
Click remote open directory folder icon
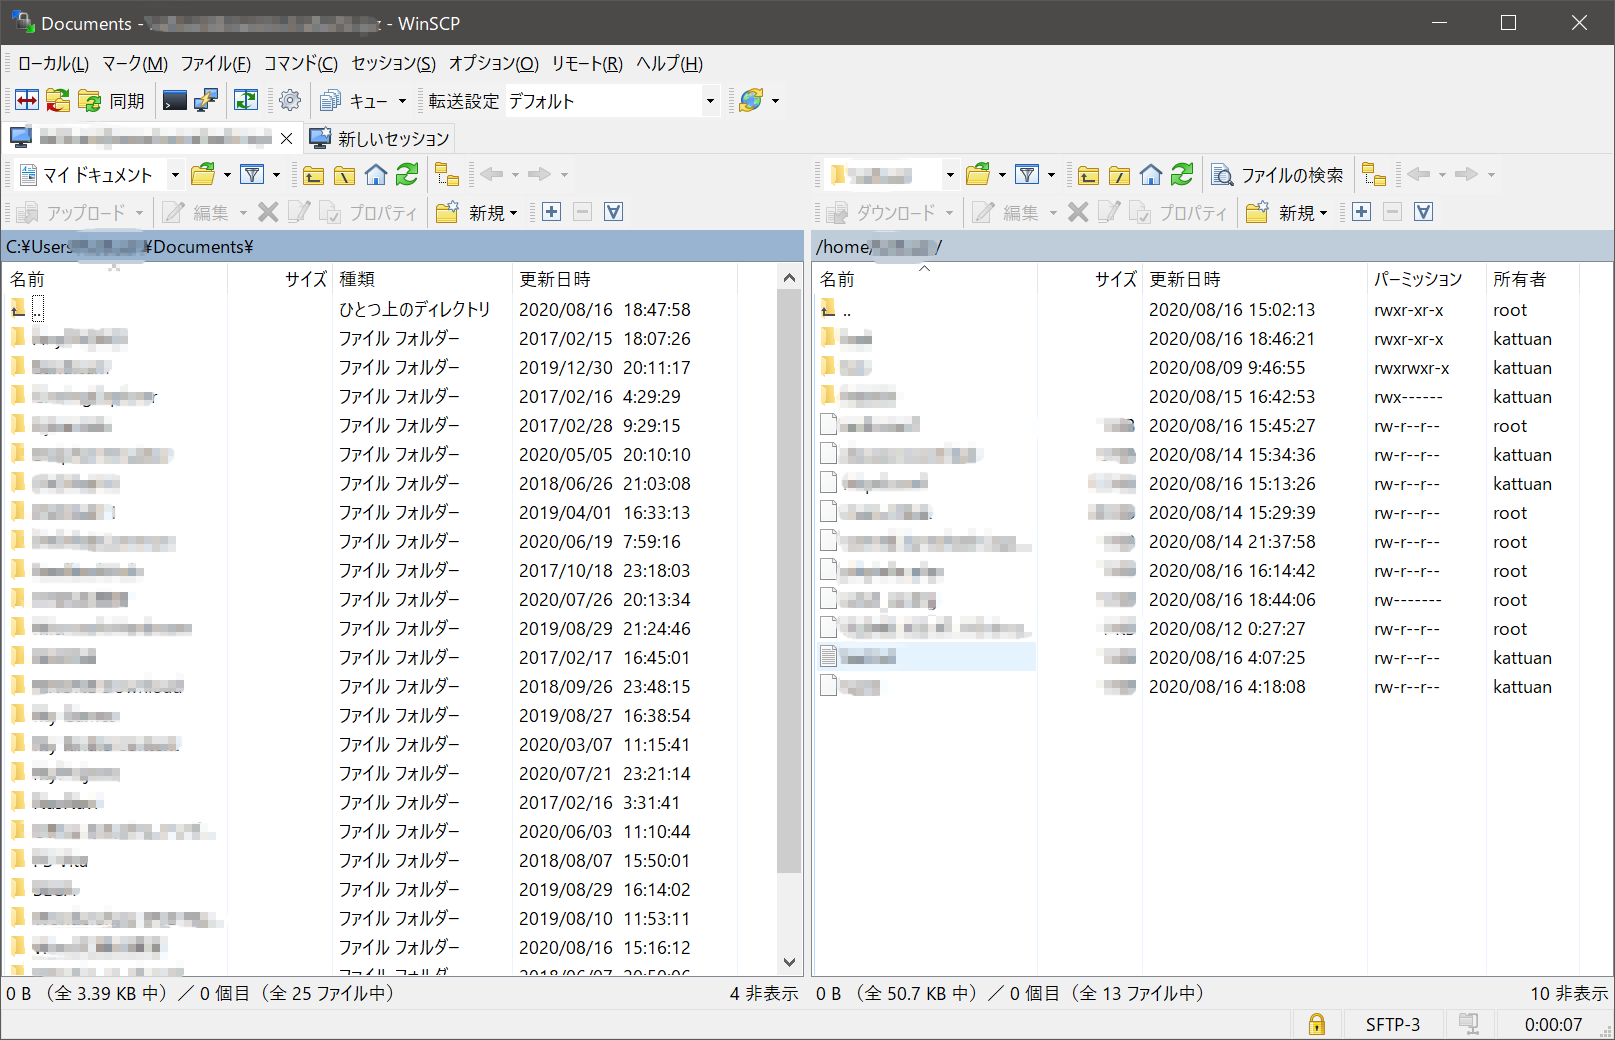click(978, 175)
